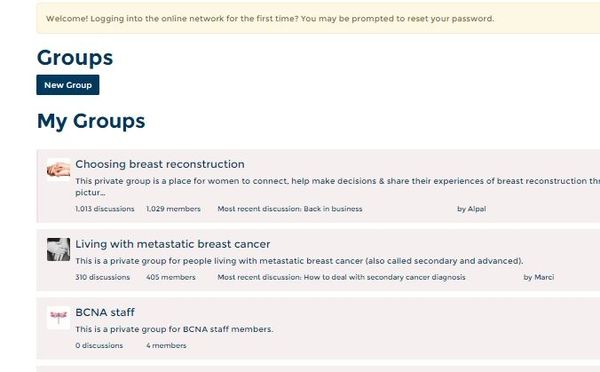
Task: Open the Choosing breast reconstruction group title
Action: [160, 164]
